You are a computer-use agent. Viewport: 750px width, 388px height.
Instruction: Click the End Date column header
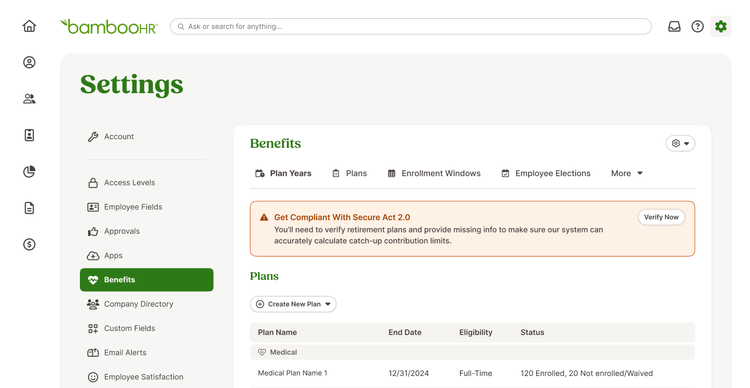[405, 333]
